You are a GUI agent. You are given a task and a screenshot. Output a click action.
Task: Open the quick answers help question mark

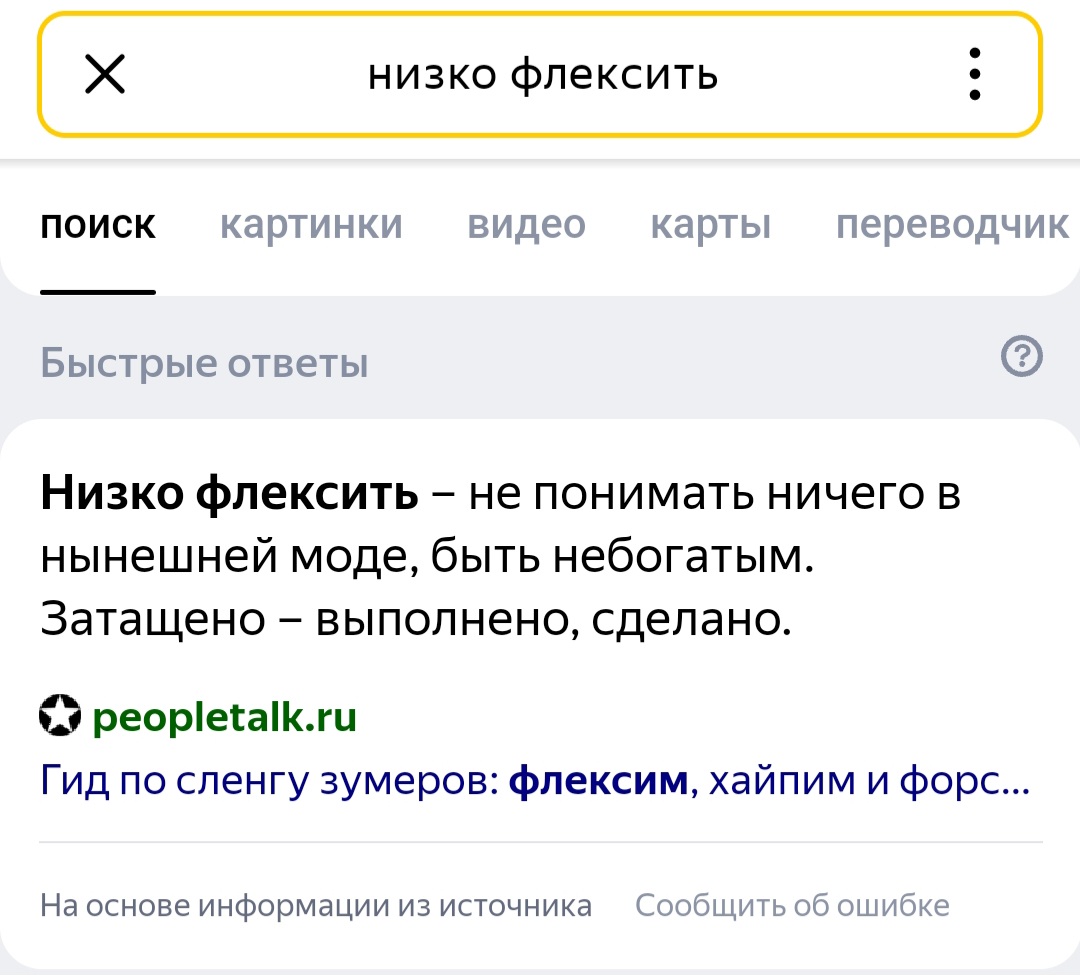click(1021, 356)
